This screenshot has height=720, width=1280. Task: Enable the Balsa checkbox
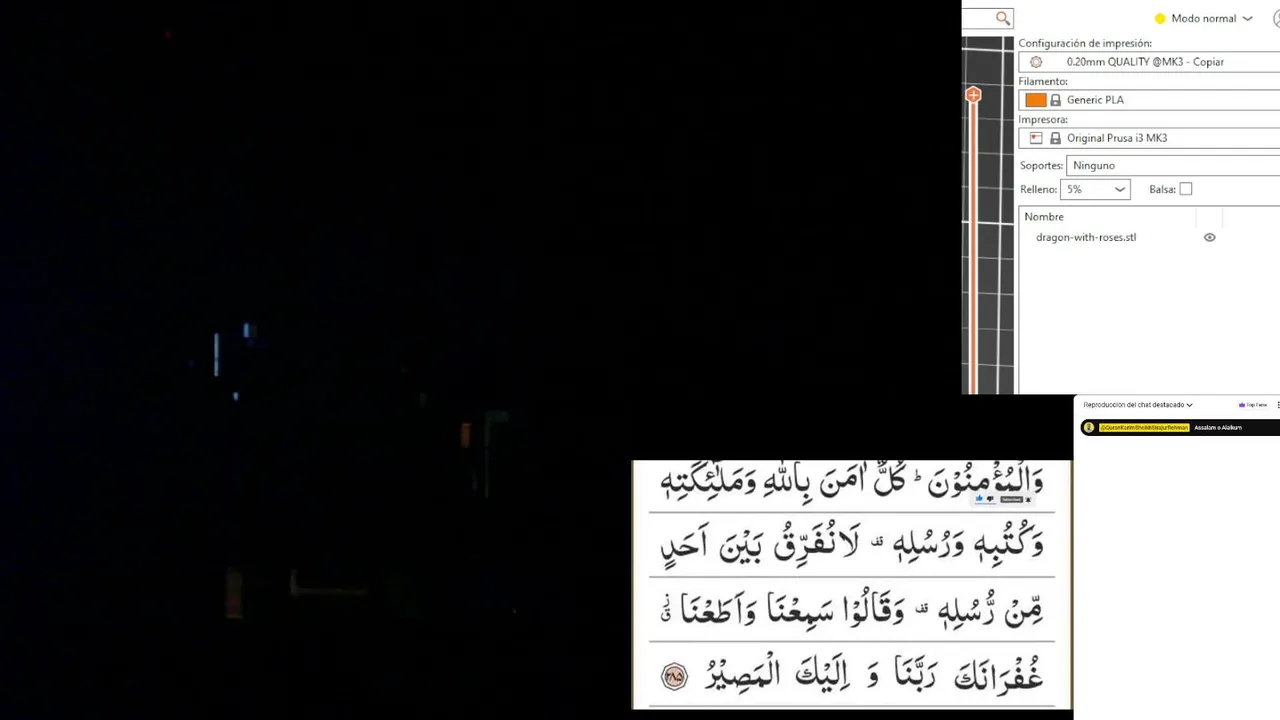[1186, 189]
